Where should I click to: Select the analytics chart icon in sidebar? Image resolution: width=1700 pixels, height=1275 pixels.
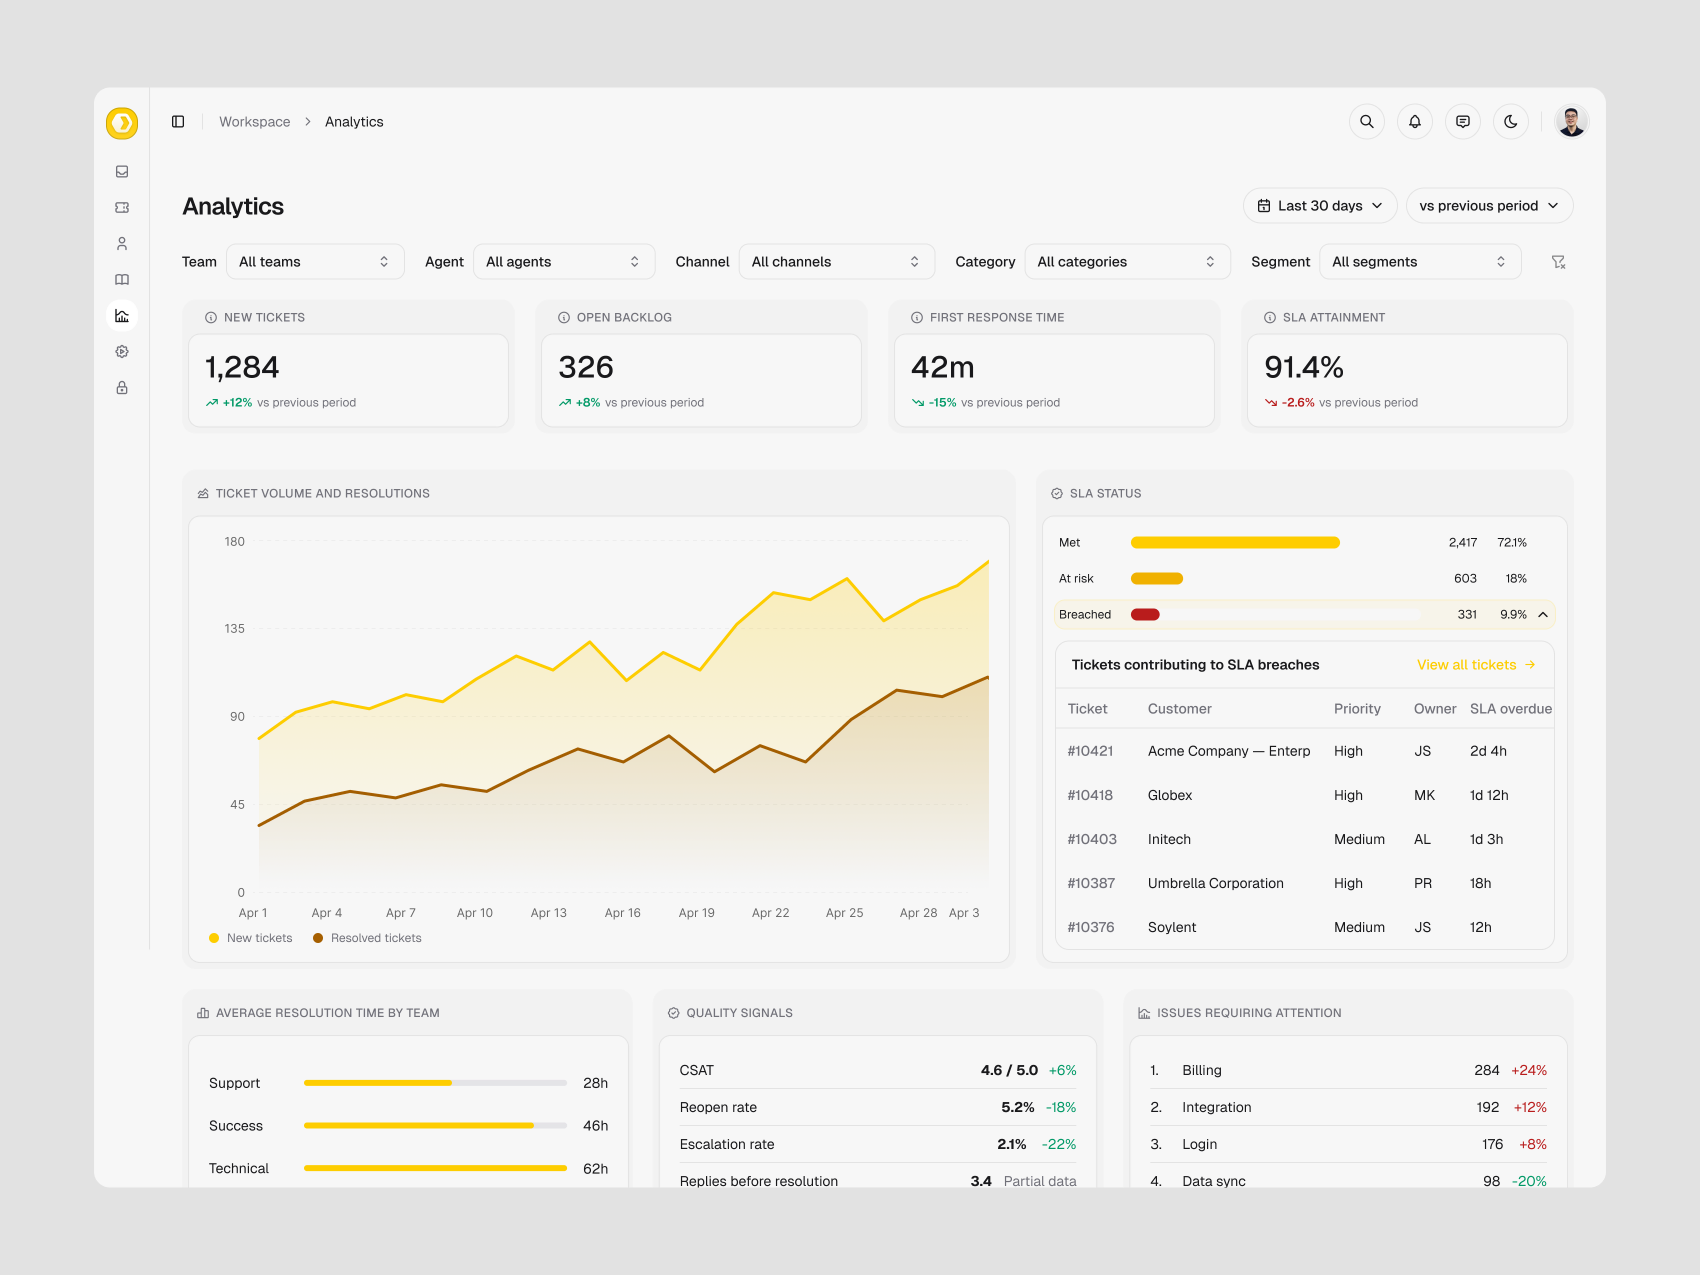(122, 316)
